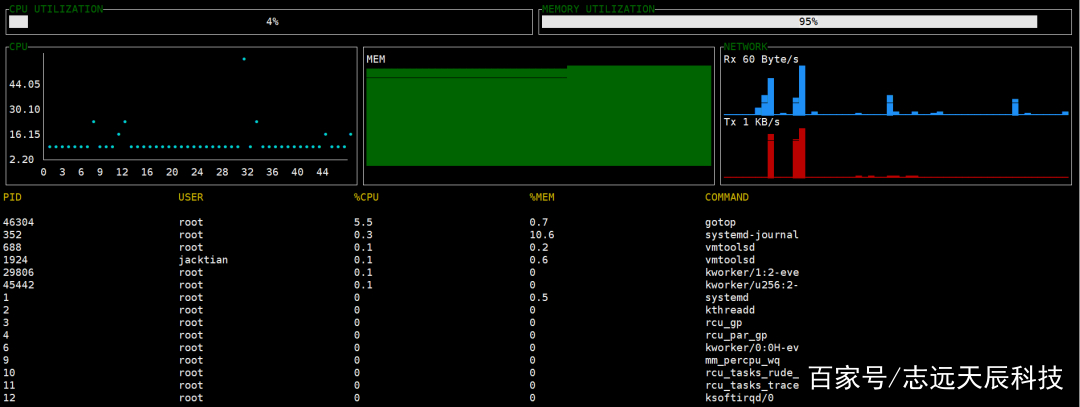
Task: Select the rcu_tasks_rude_ command entry
Action: pos(751,373)
